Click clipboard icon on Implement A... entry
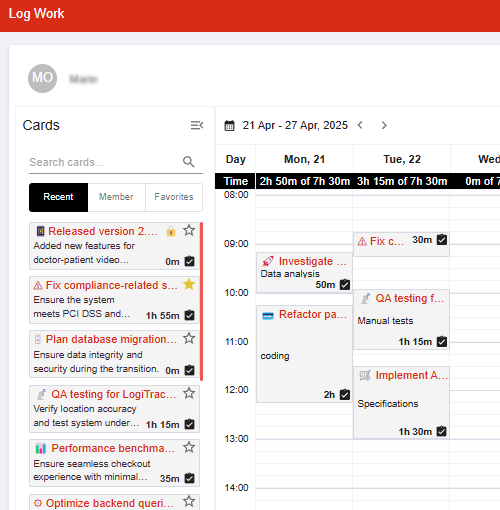This screenshot has width=500, height=510. tap(442, 431)
